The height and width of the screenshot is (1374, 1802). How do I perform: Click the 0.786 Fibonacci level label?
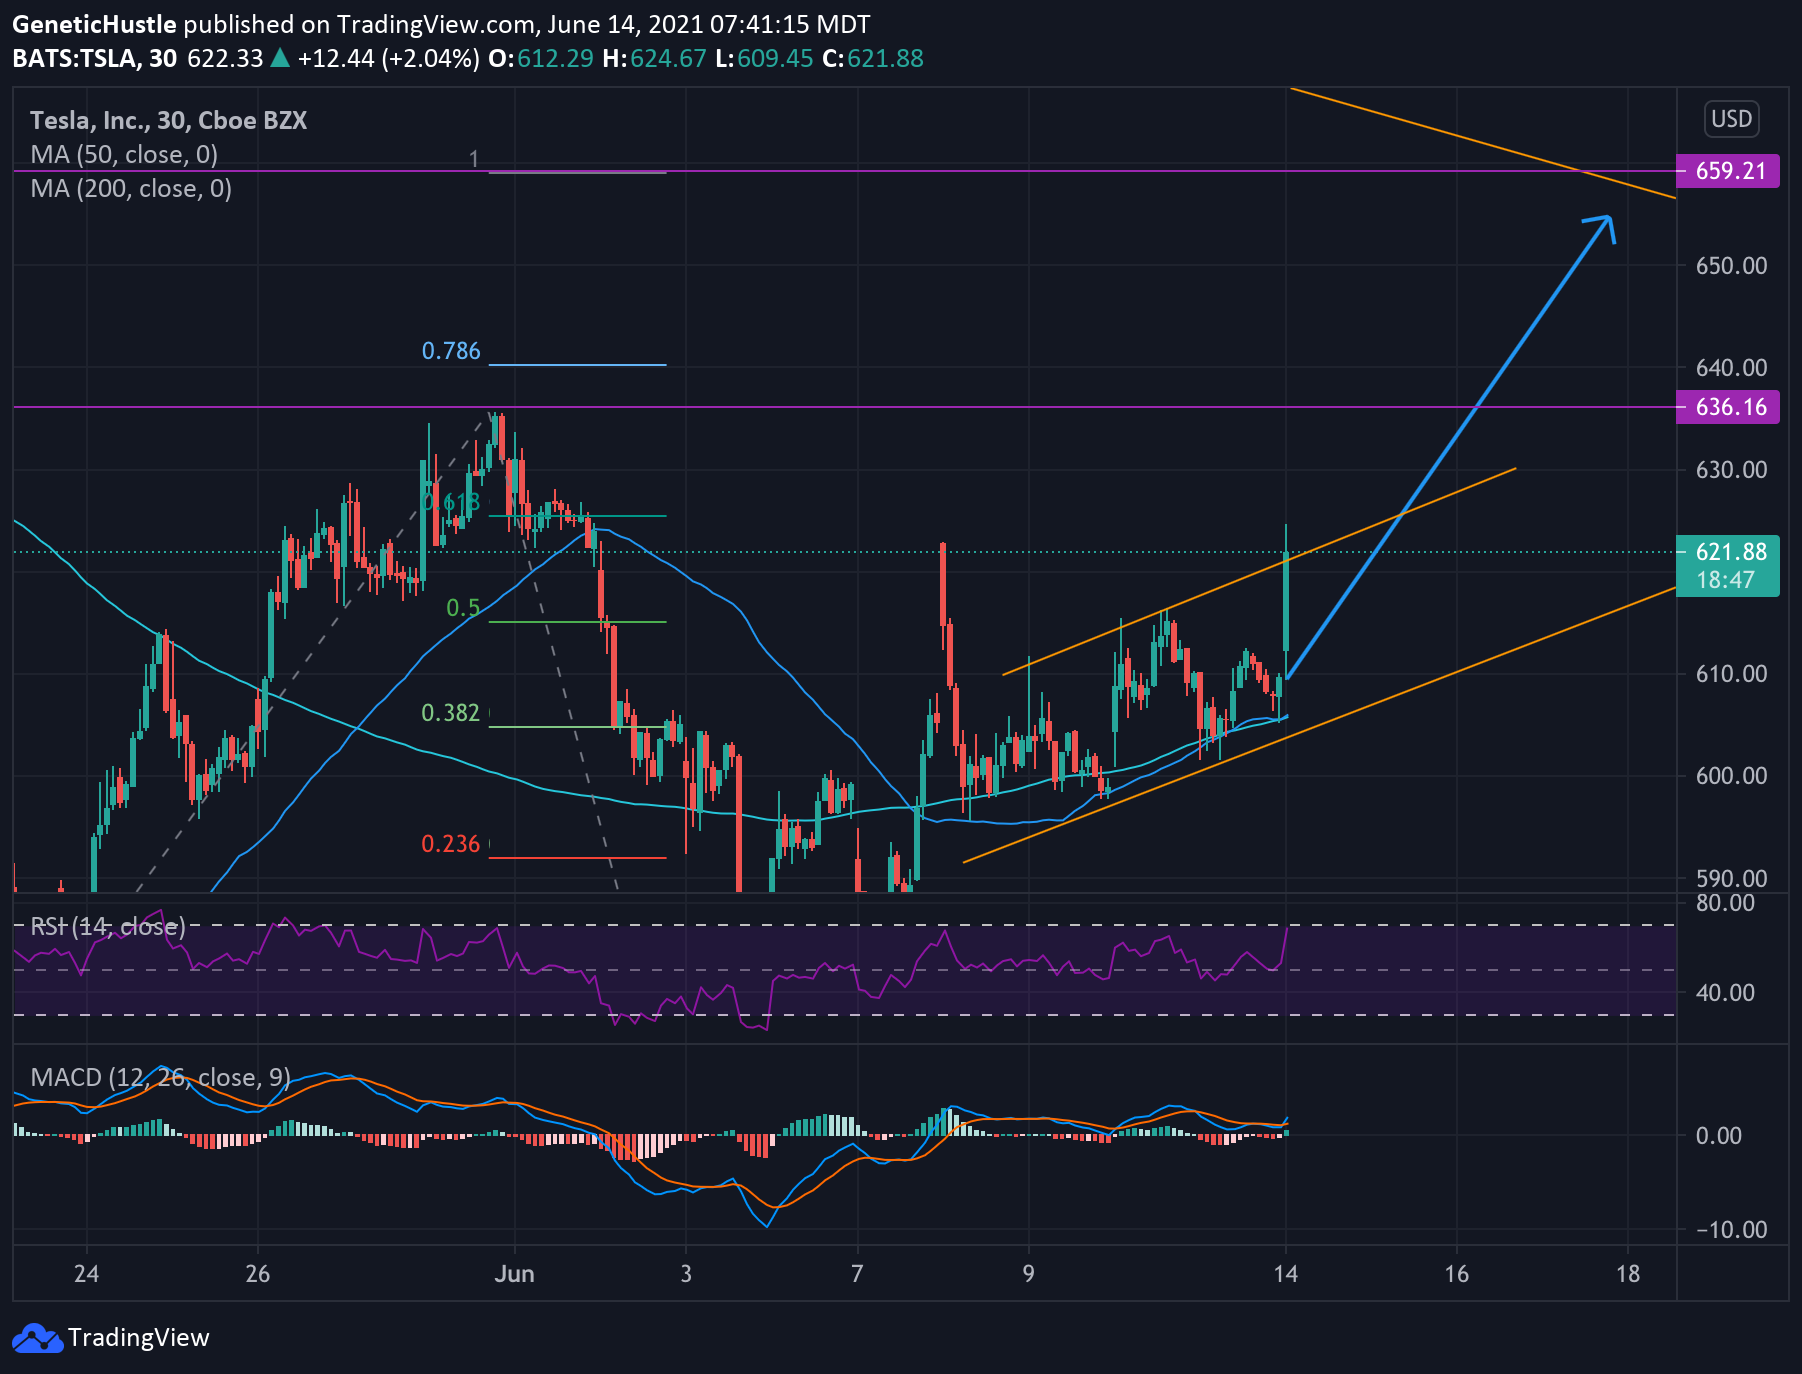click(x=451, y=351)
